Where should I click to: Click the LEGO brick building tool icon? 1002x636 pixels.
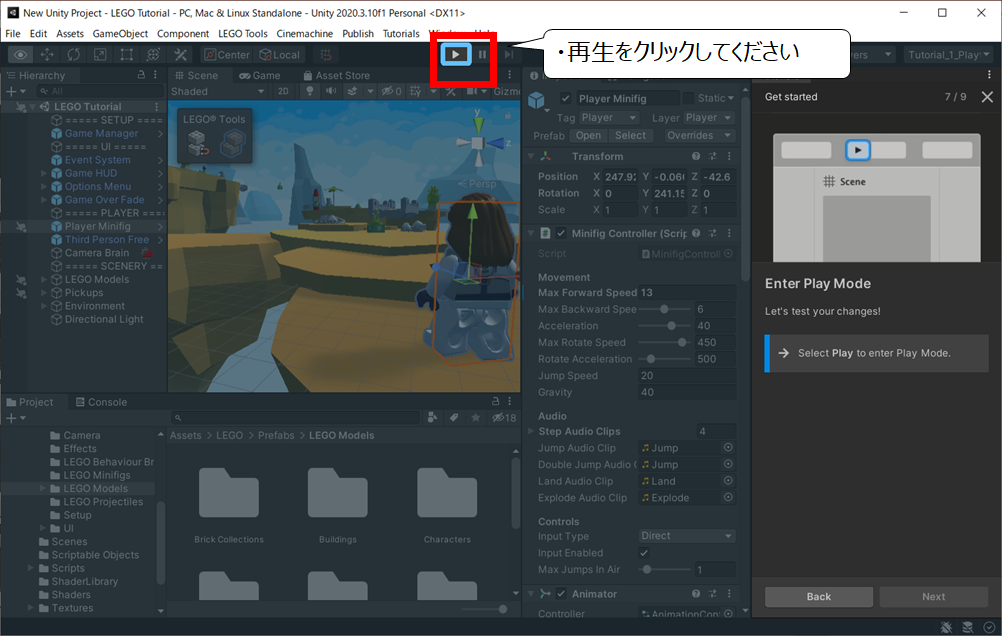(x=197, y=143)
